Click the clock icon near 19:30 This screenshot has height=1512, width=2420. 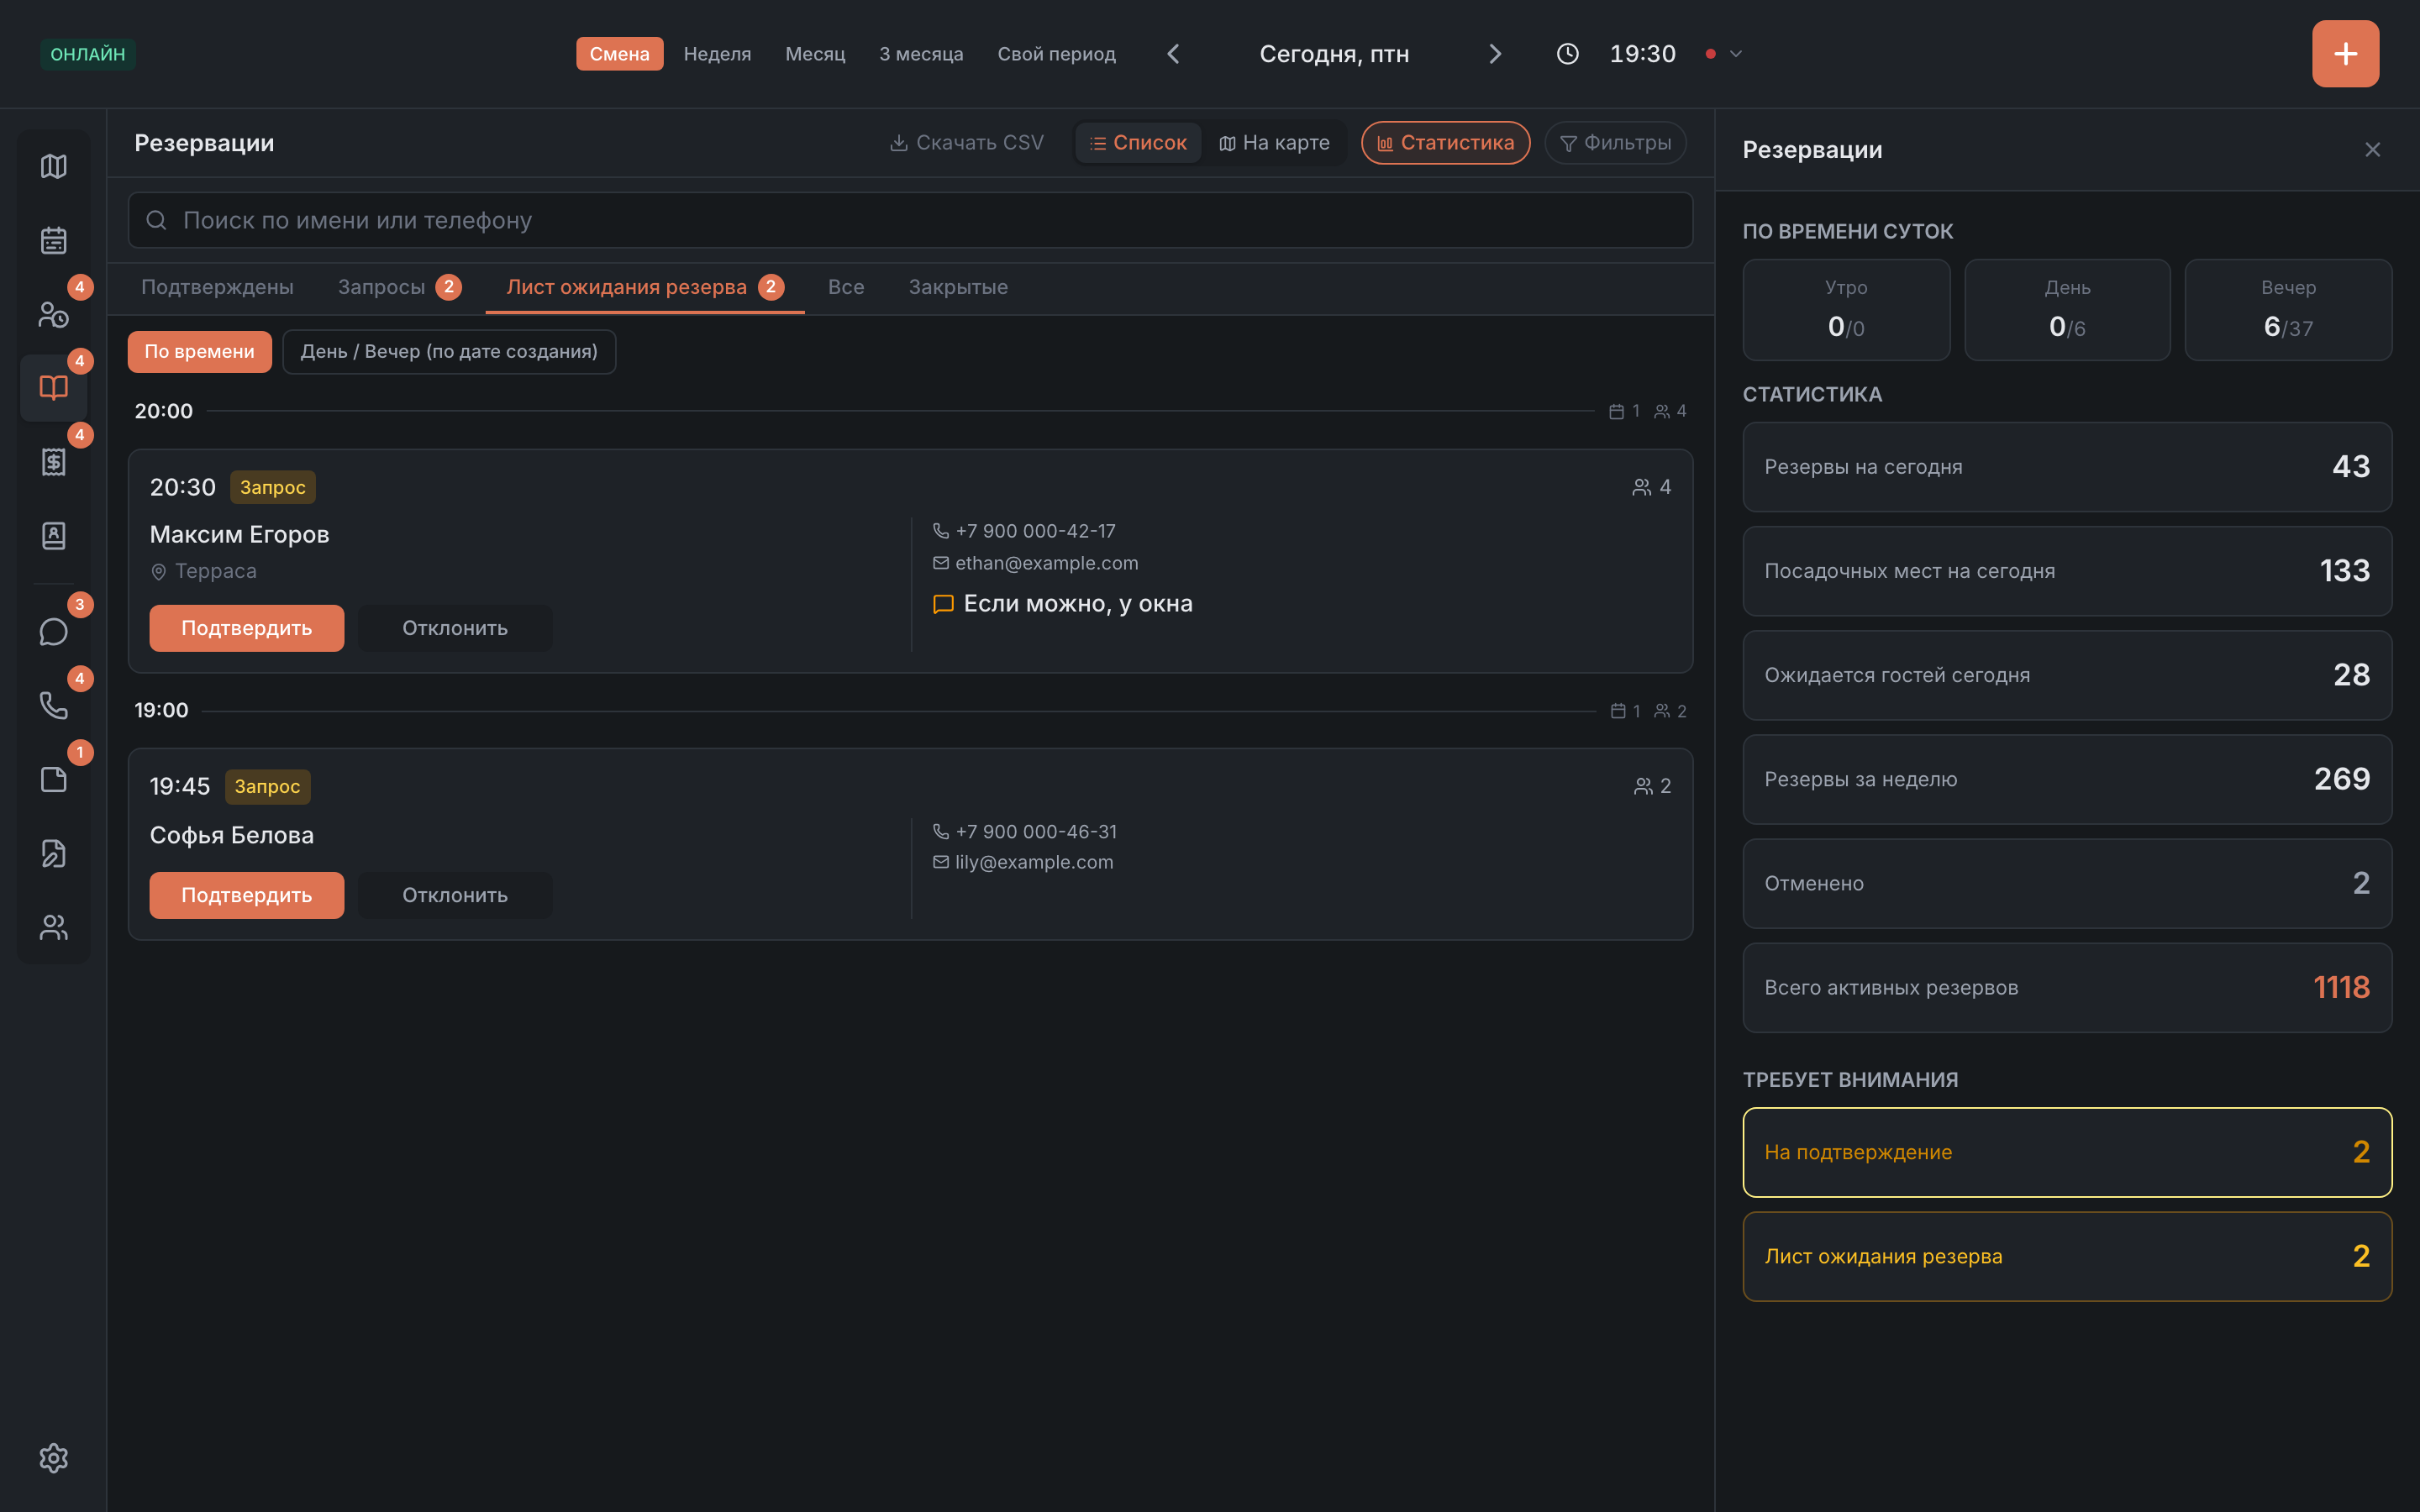(x=1567, y=54)
